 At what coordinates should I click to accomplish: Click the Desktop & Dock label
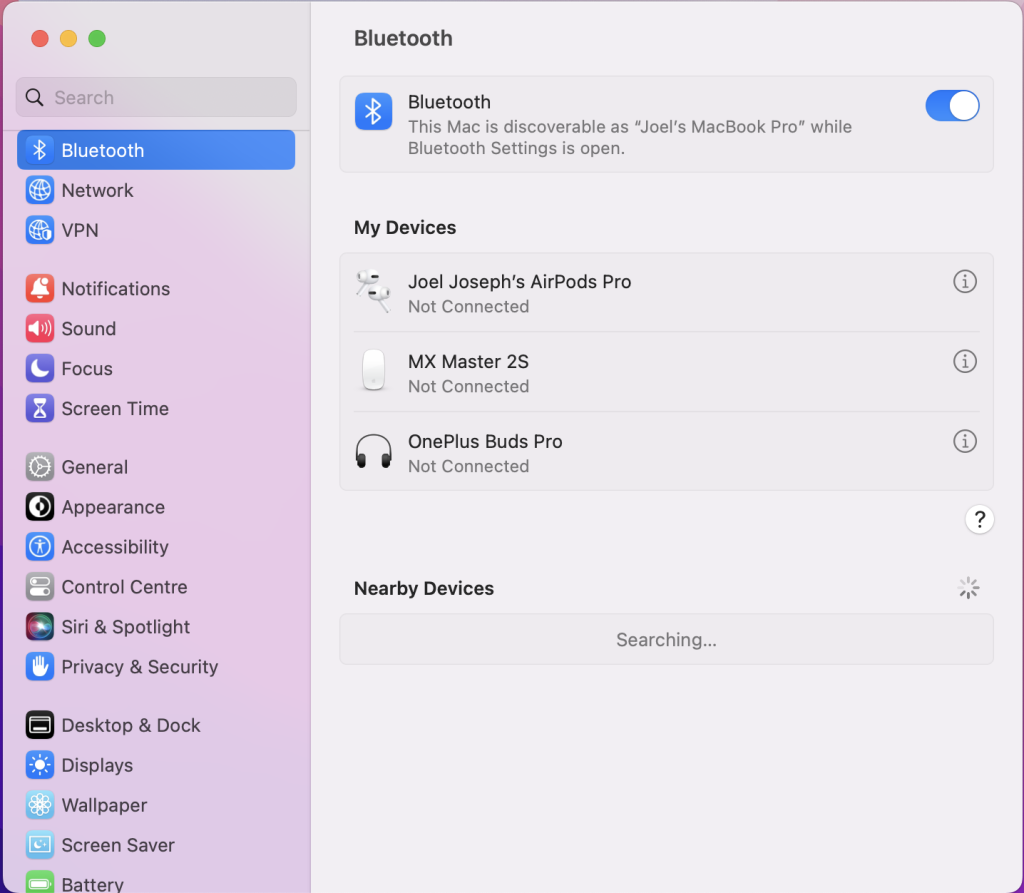(131, 725)
